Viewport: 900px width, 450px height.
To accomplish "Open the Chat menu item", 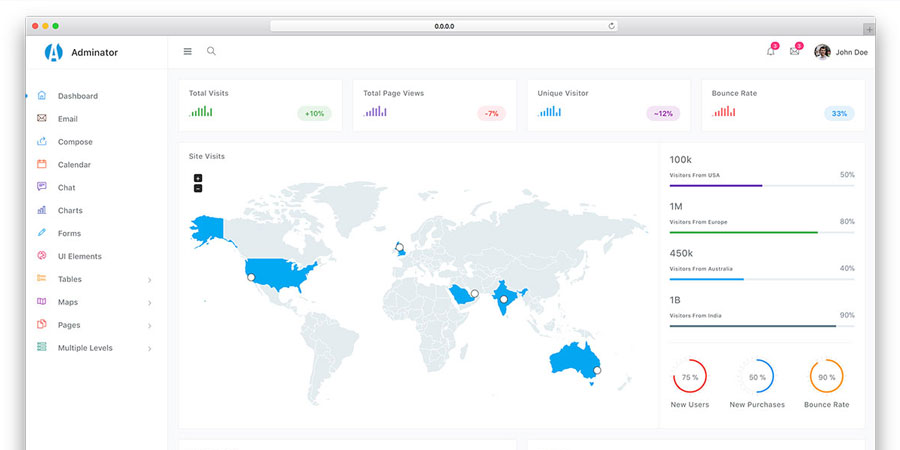I will click(67, 188).
